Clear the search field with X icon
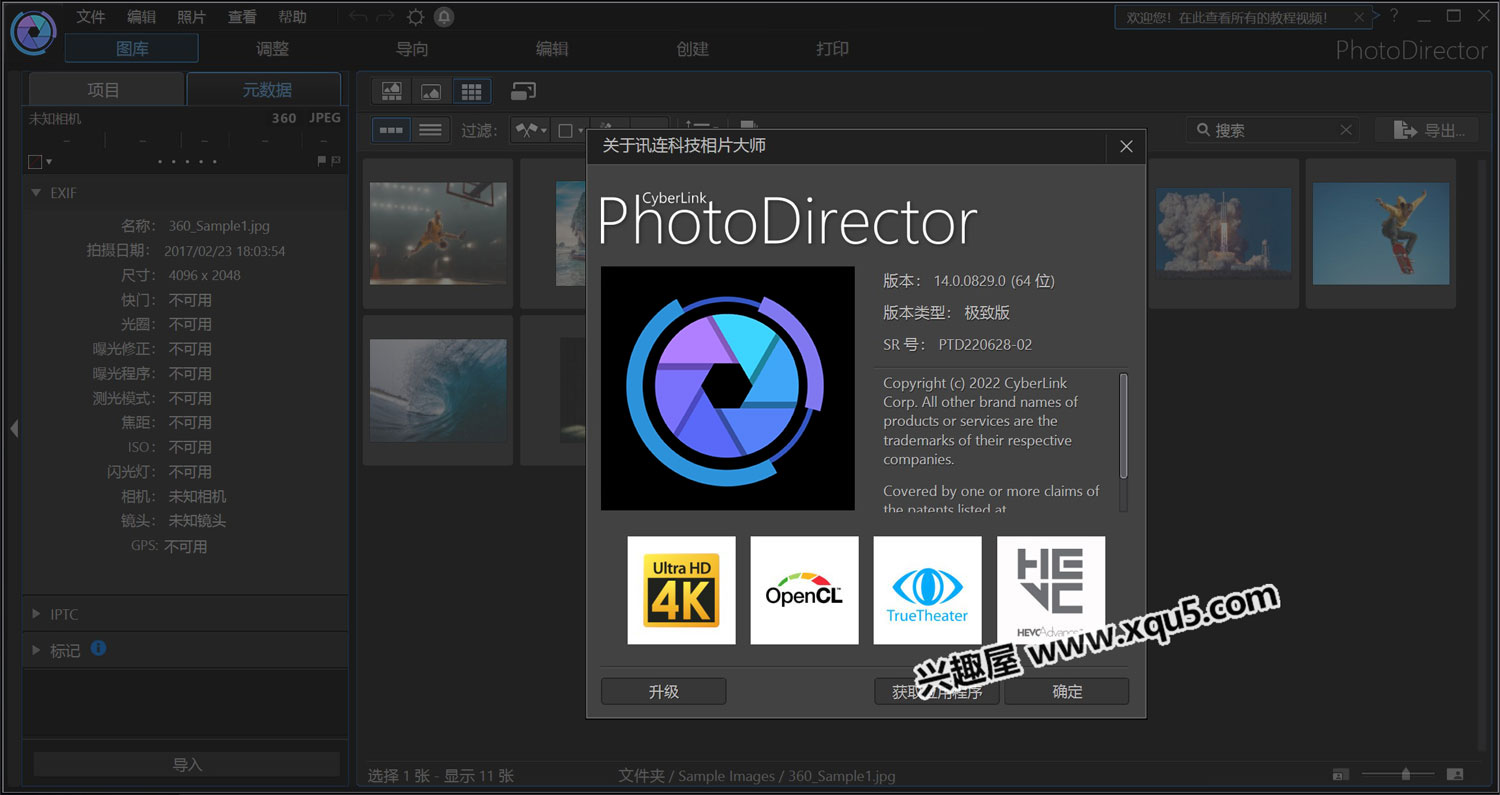Viewport: 1500px width, 795px height. [x=1346, y=130]
